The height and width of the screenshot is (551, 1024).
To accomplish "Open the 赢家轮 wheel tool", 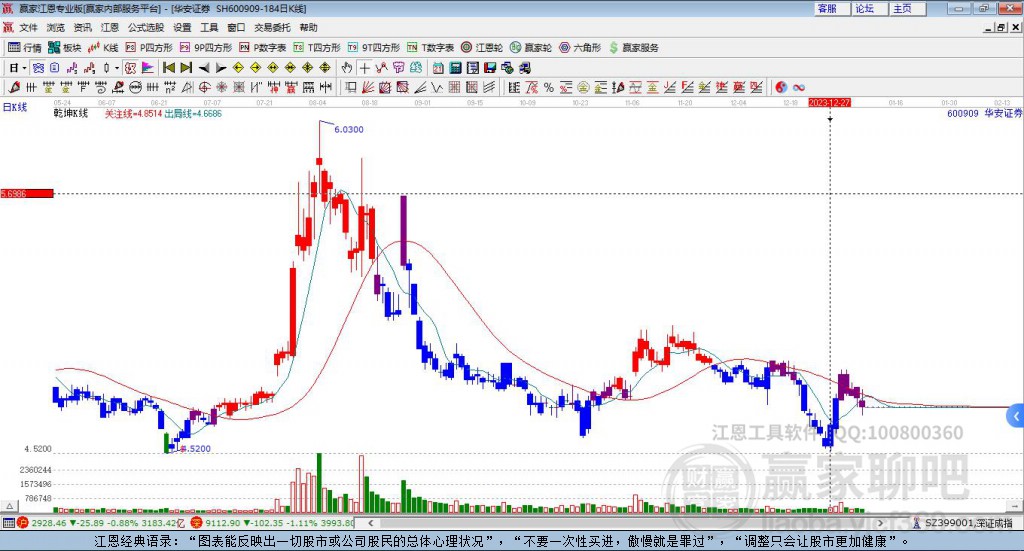I will click(x=531, y=48).
